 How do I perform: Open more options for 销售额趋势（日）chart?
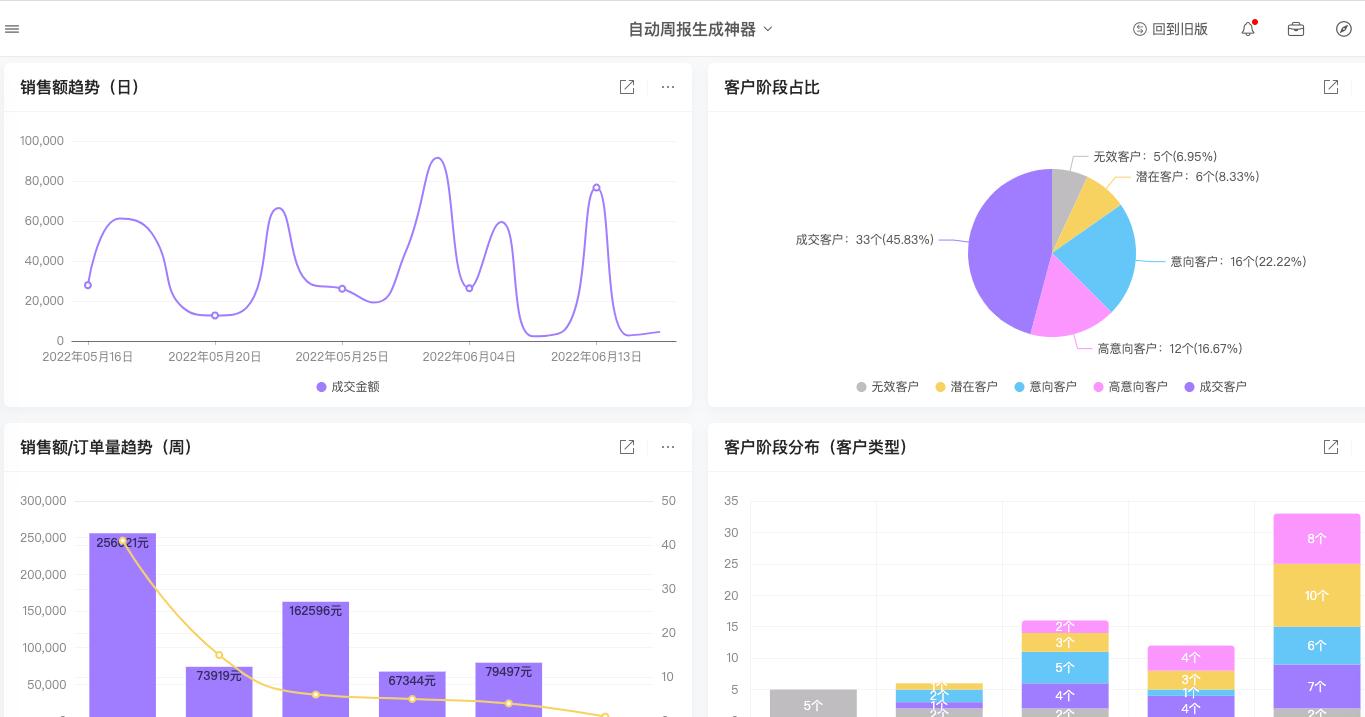(667, 87)
